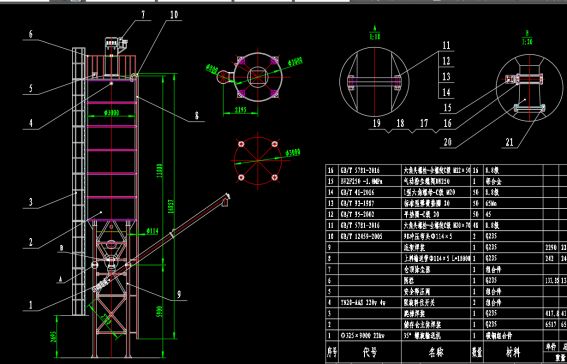
Task: Click balloon label 7 above the dust collector
Action: pos(143,15)
